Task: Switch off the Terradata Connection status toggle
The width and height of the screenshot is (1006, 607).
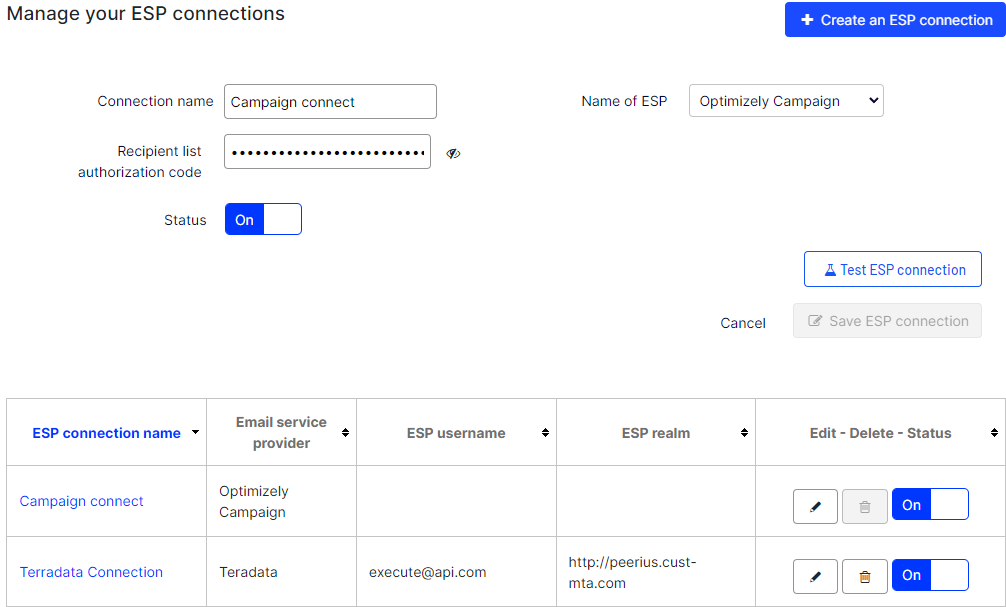Action: 930,575
